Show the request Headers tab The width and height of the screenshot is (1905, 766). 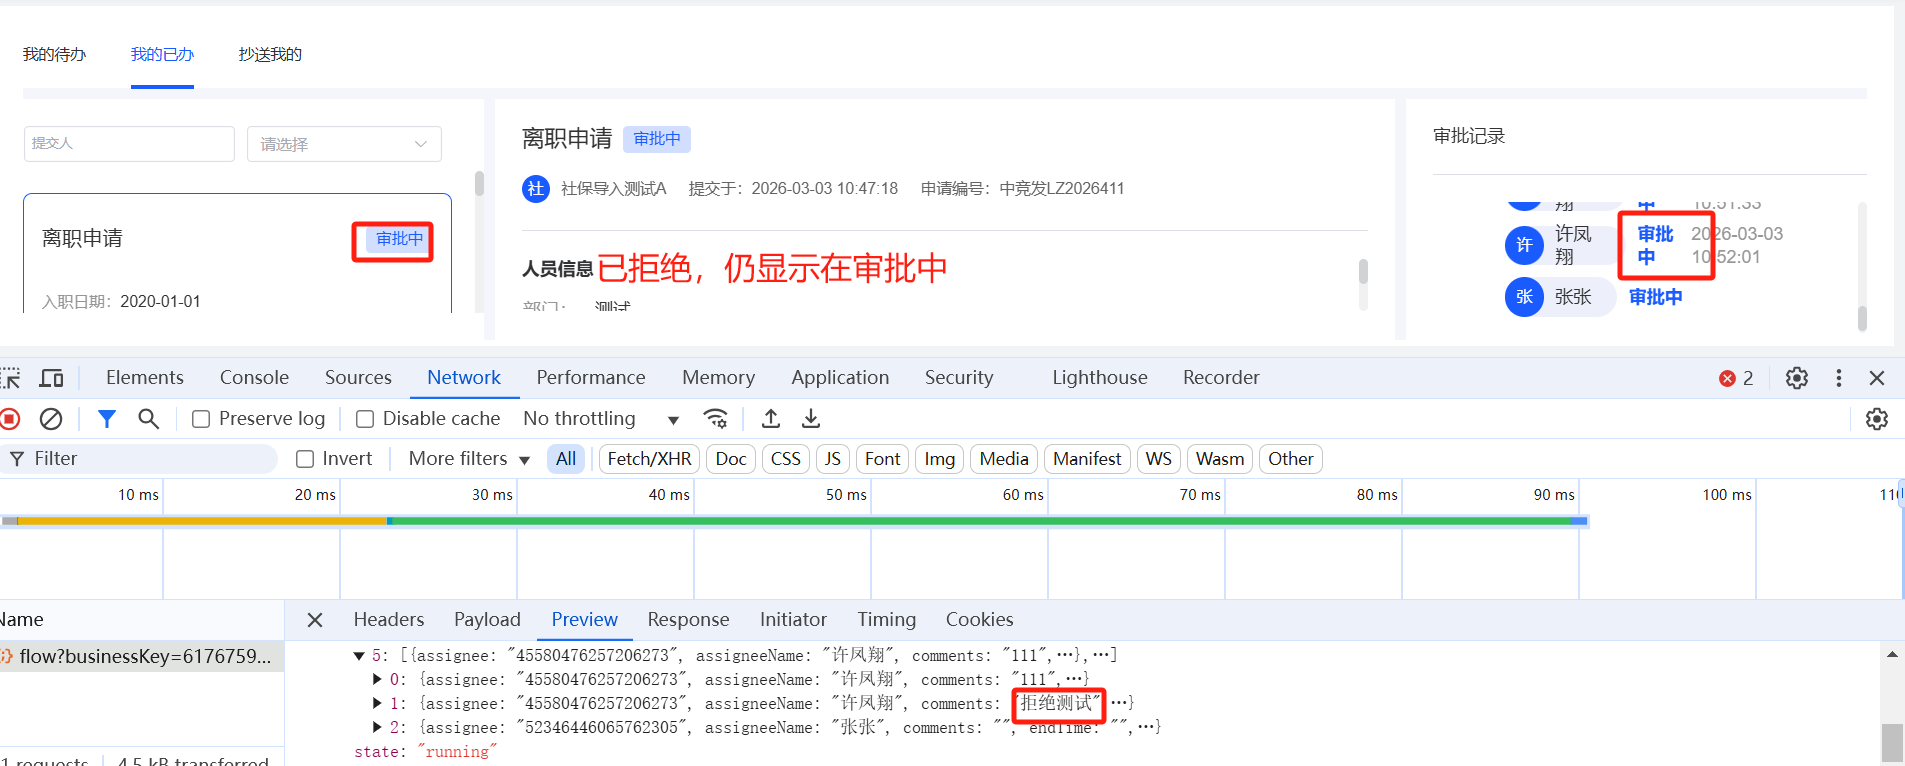[389, 620]
